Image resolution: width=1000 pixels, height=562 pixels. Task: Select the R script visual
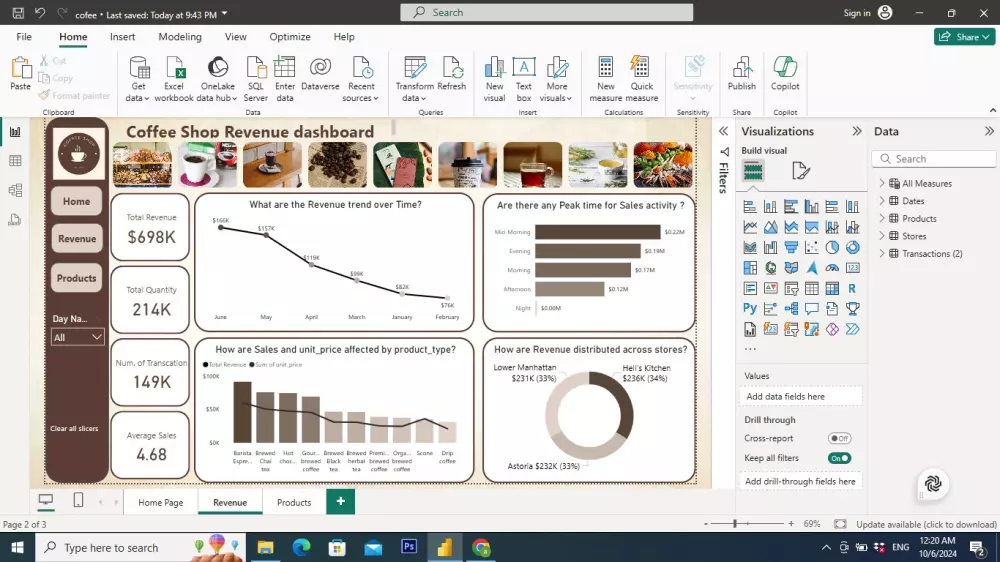click(x=853, y=288)
